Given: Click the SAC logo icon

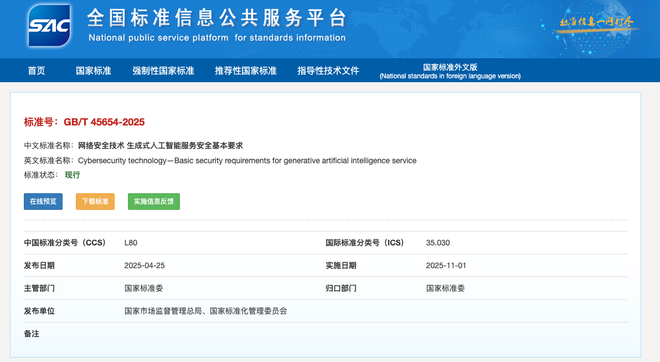Looking at the screenshot, I should [49, 25].
